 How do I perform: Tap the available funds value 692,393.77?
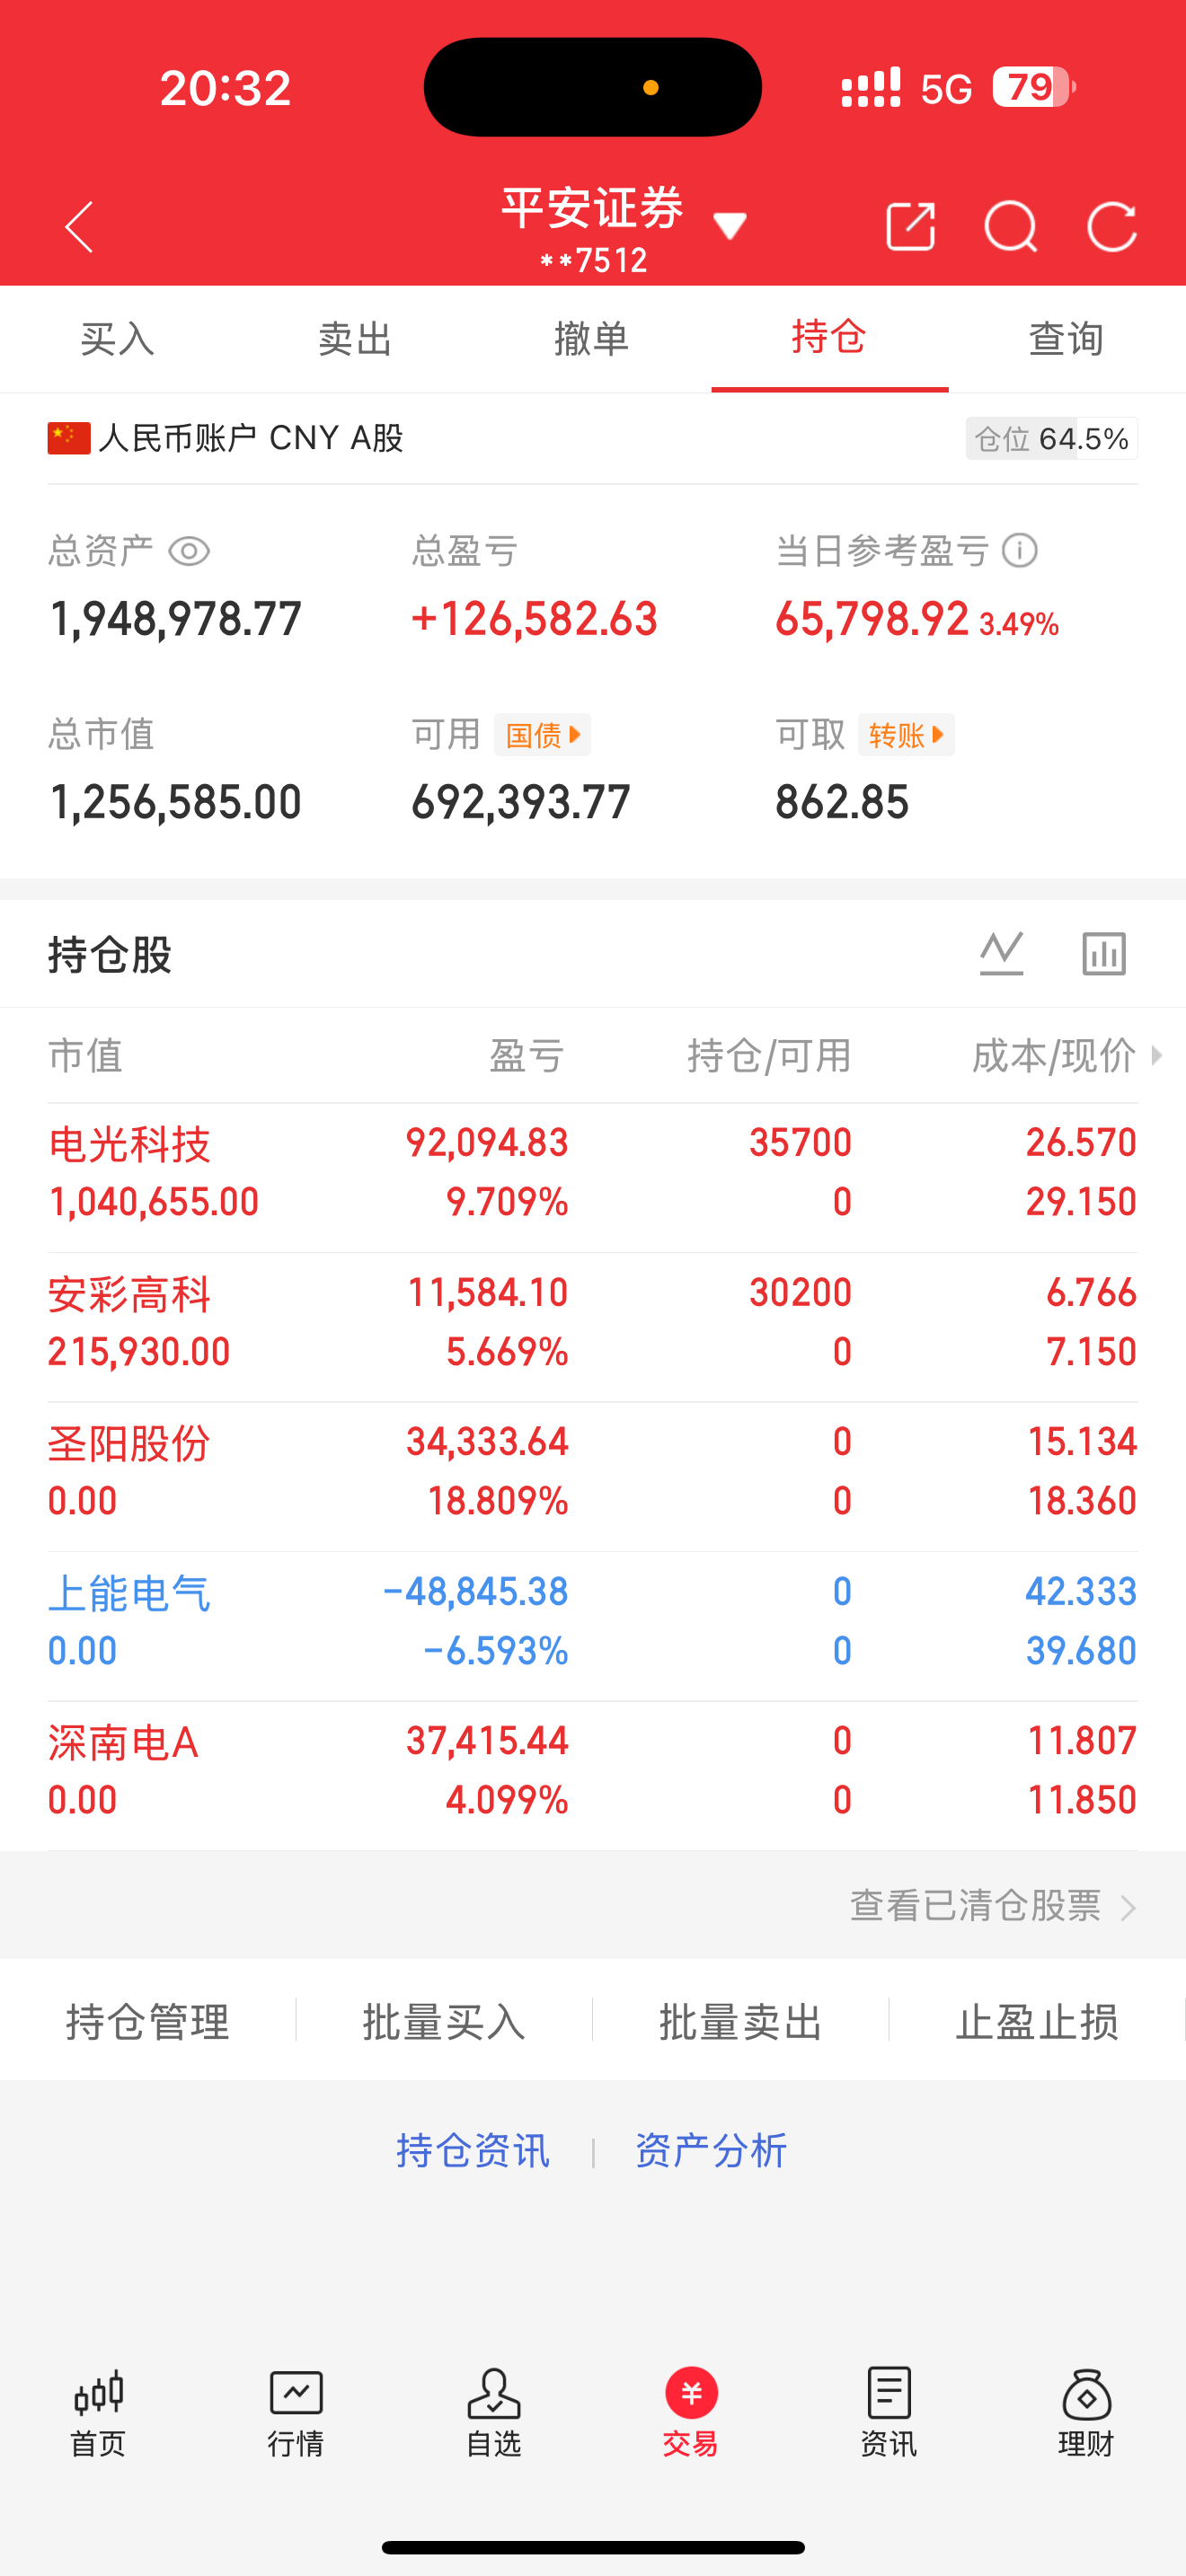[521, 802]
